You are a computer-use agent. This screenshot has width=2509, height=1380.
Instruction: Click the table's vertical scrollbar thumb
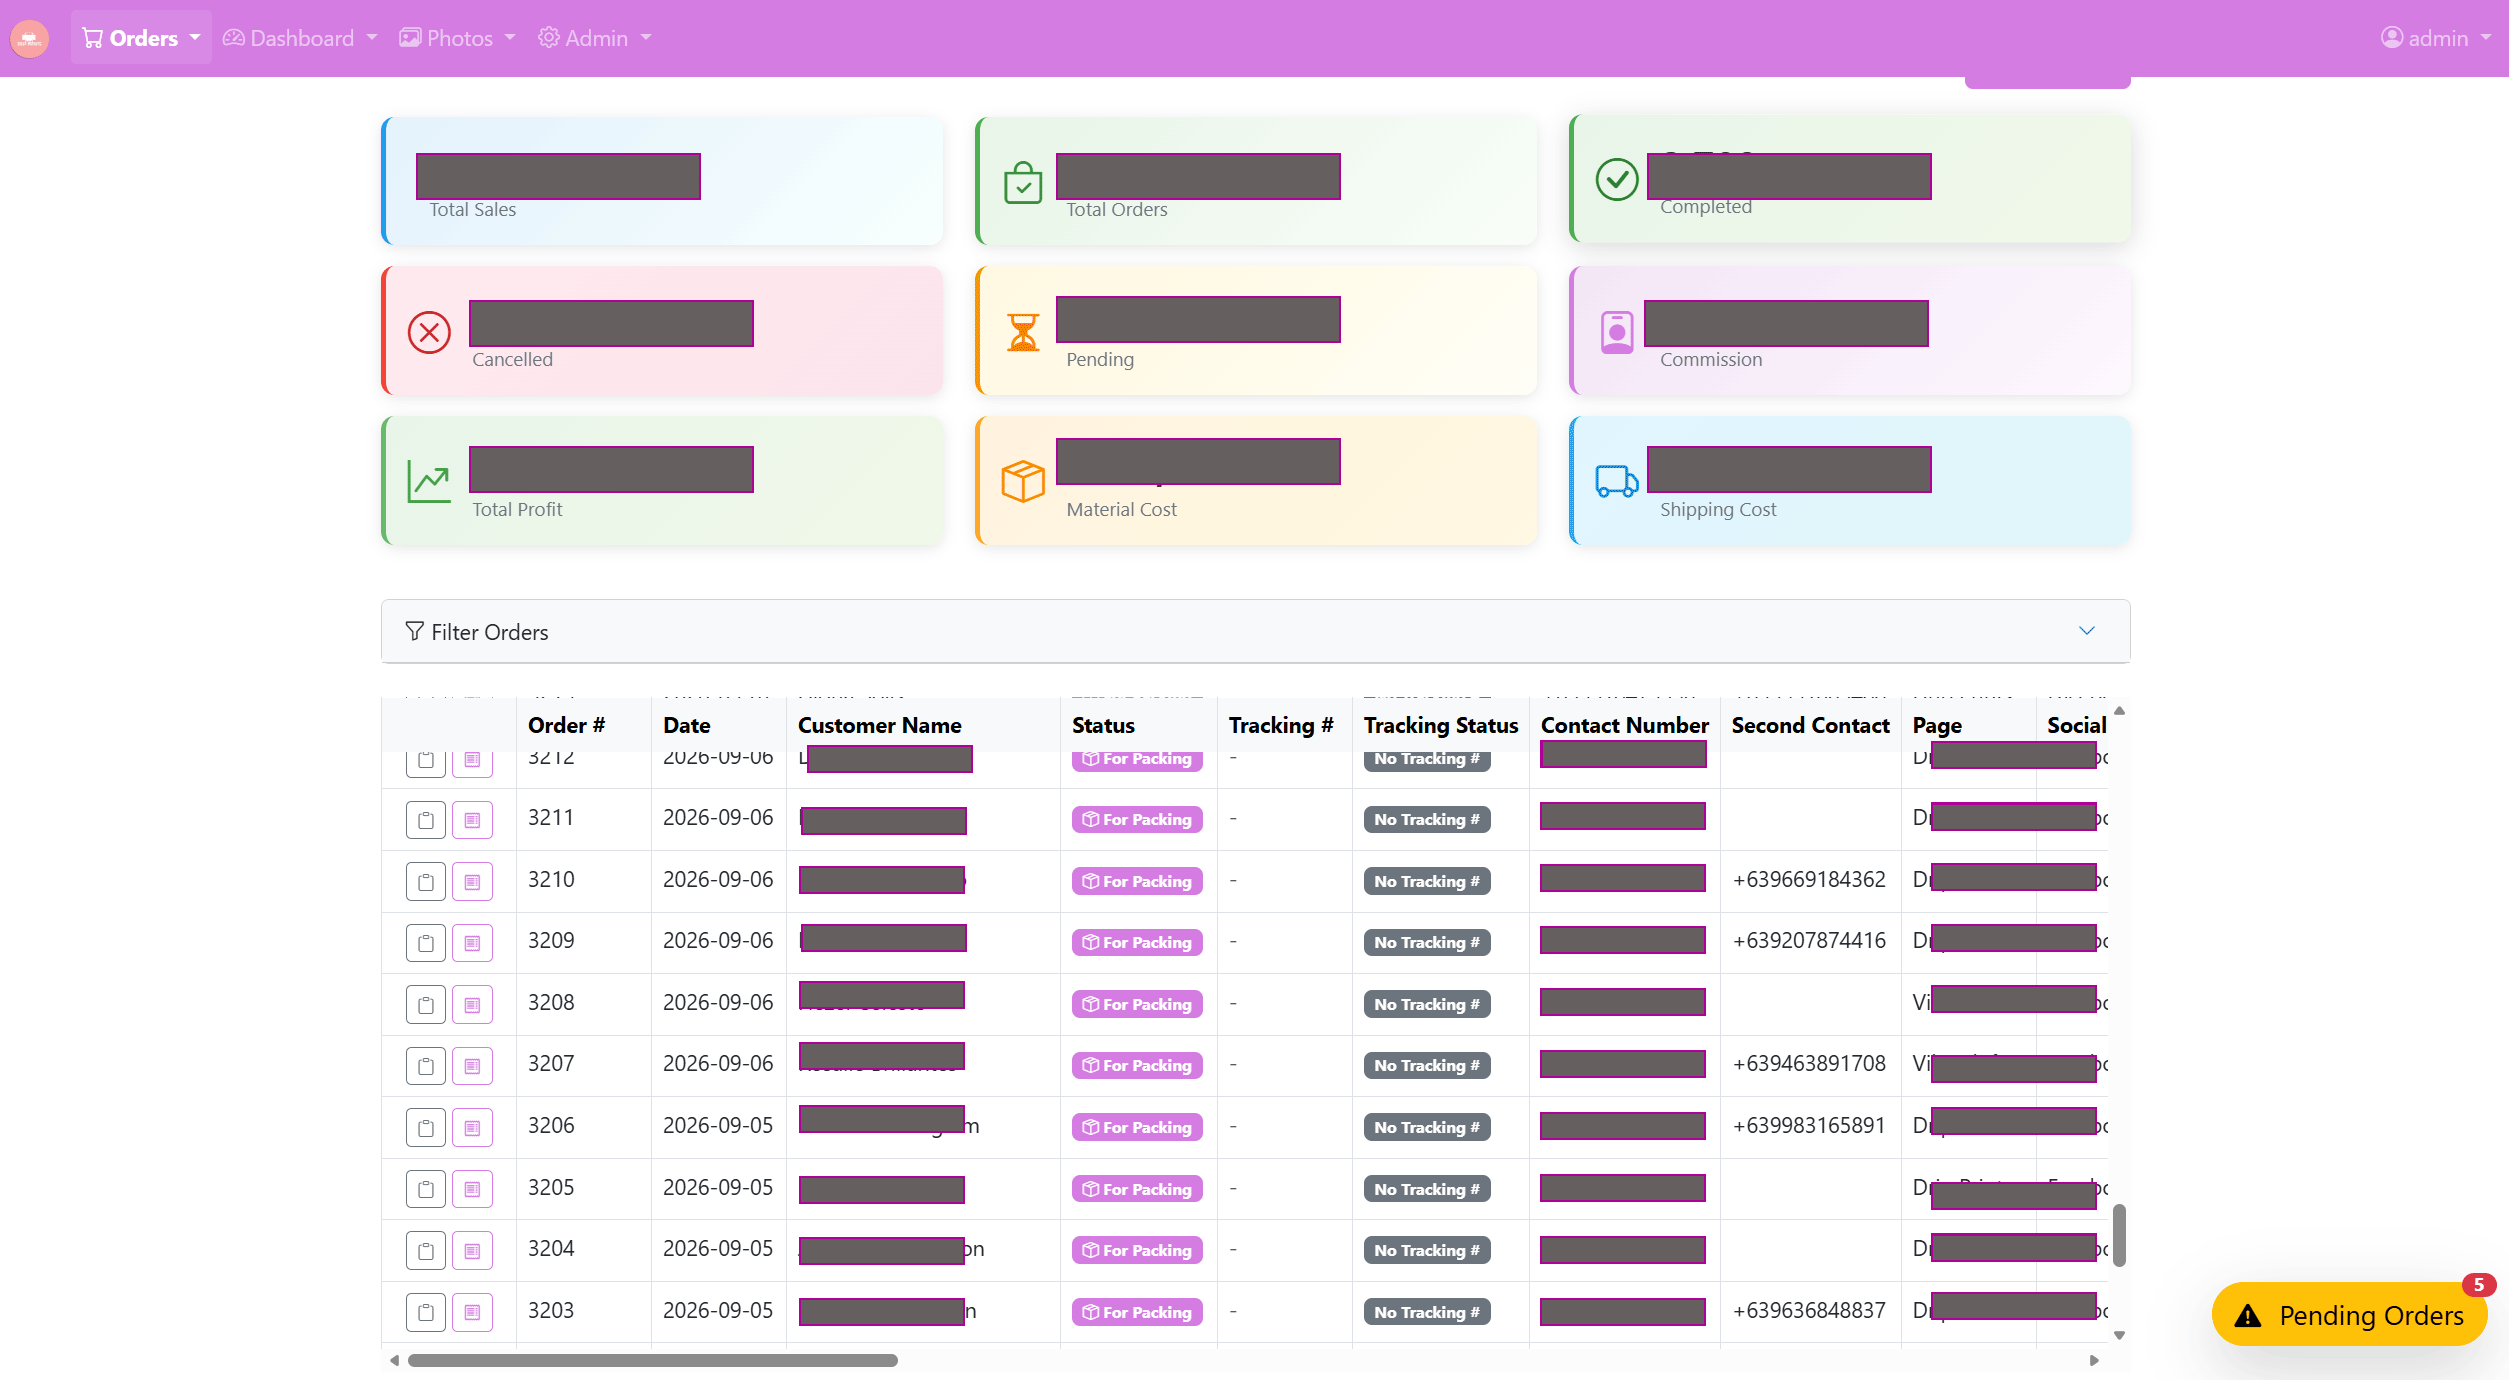pyautogui.click(x=2118, y=1236)
